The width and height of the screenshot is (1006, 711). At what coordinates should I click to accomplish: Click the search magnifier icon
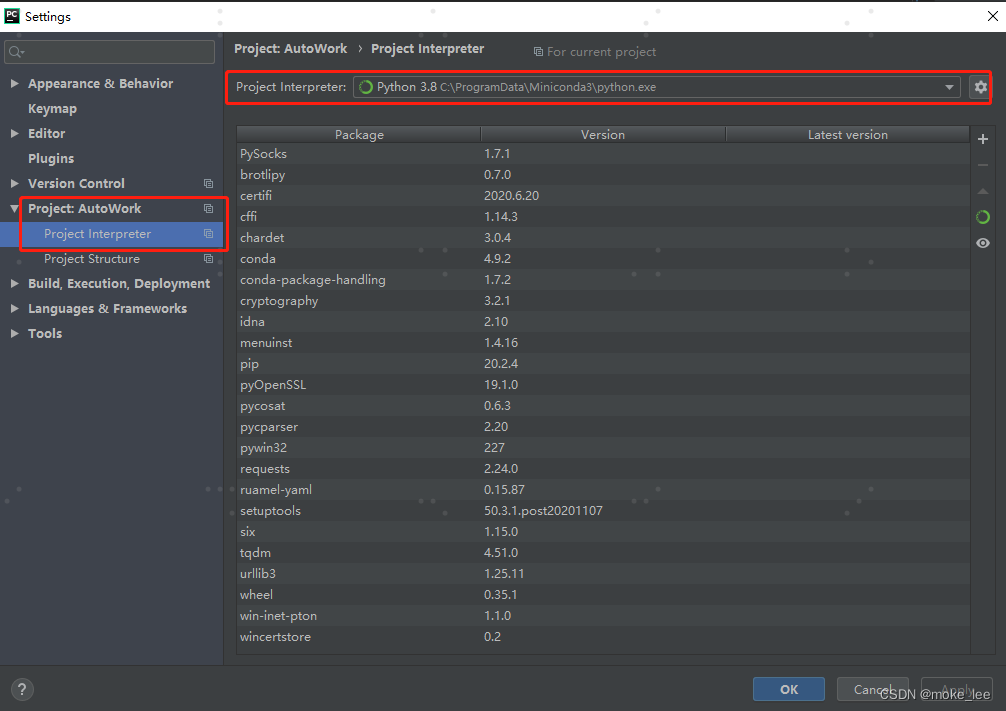click(16, 52)
